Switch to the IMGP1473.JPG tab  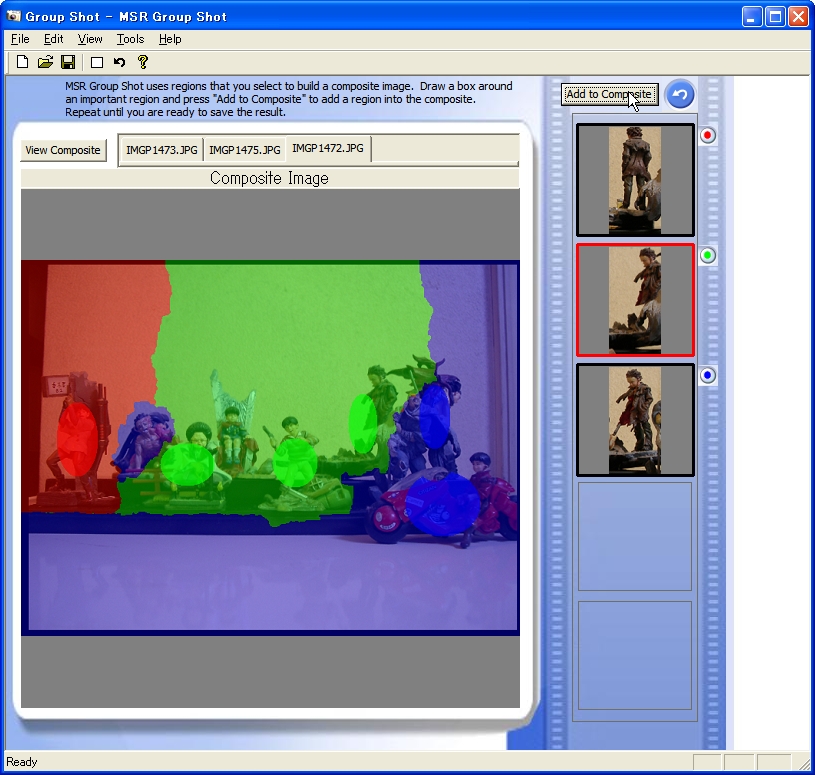click(162, 150)
